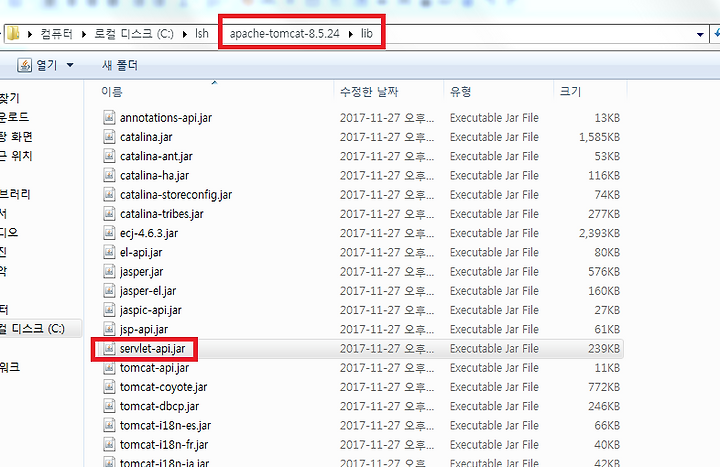Image resolution: width=720 pixels, height=467 pixels.
Task: Expand the chevron after apache-tomcat-8.5.24 breadcrumb
Action: (351, 34)
